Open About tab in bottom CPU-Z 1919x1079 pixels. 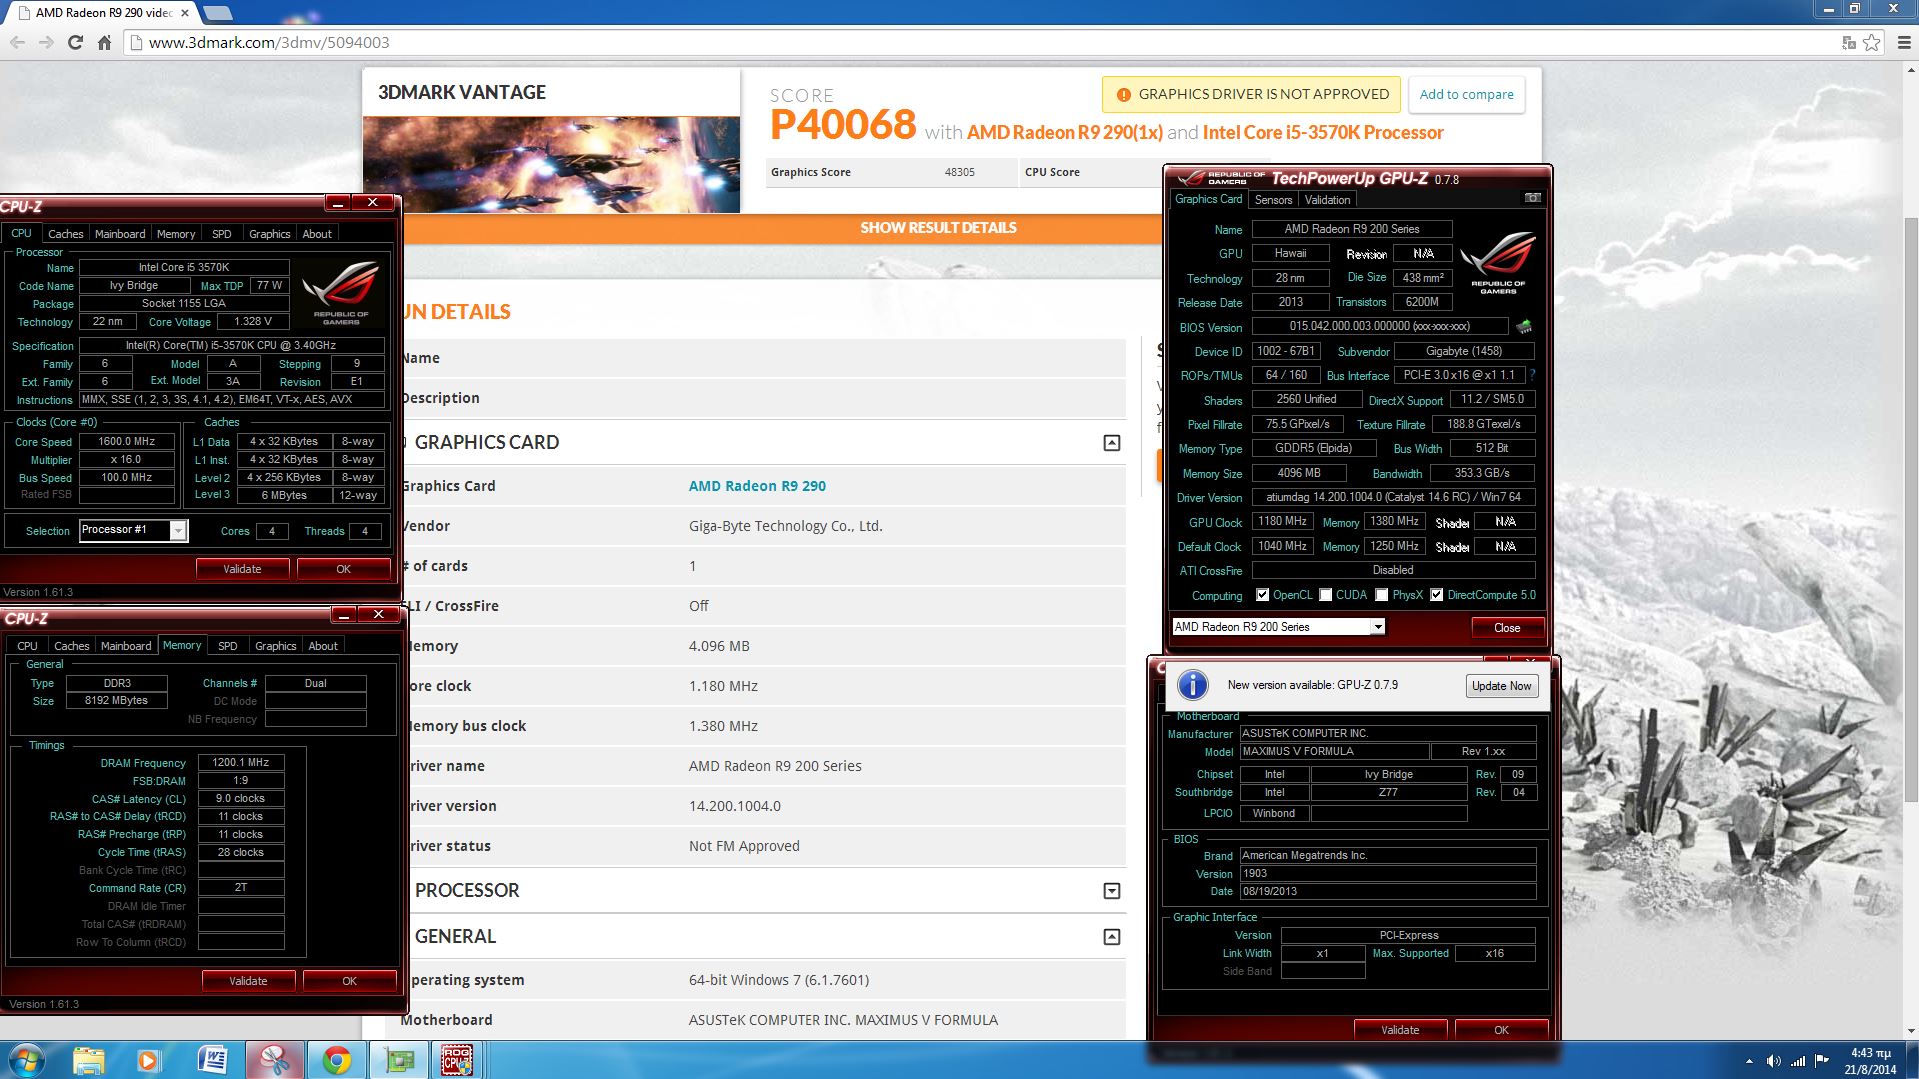[323, 646]
